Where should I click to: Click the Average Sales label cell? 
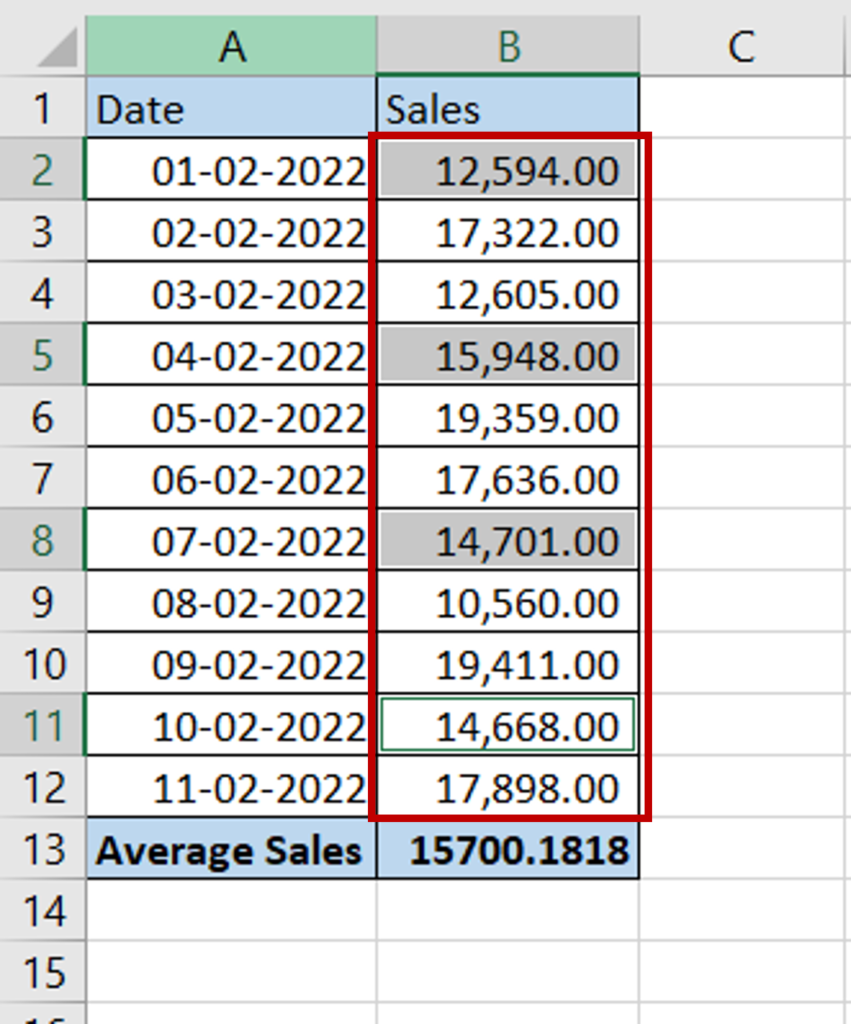(231, 849)
